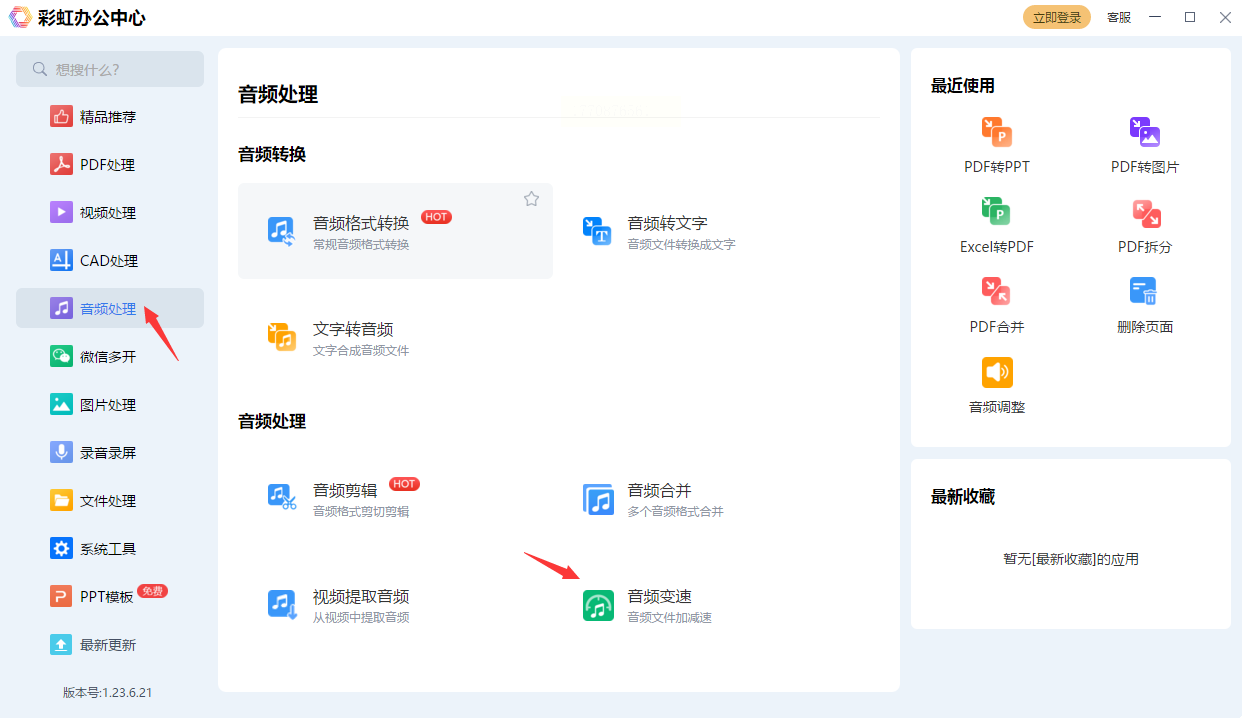1242x718 pixels.
Task: Click the 彩虹办公中心 app logo
Action: (20, 17)
